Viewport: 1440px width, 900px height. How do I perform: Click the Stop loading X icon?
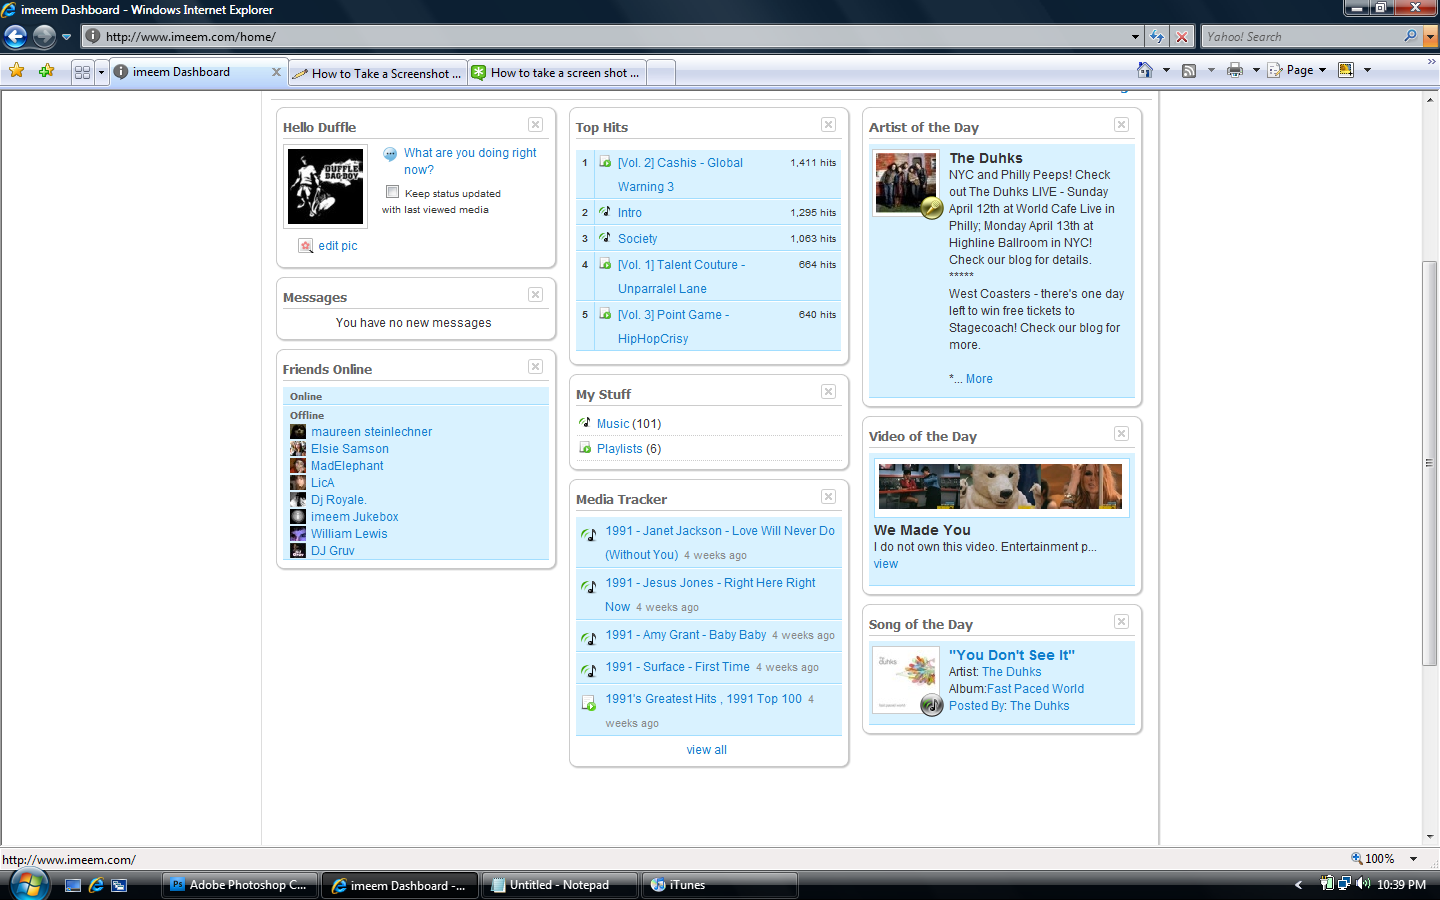1182,37
